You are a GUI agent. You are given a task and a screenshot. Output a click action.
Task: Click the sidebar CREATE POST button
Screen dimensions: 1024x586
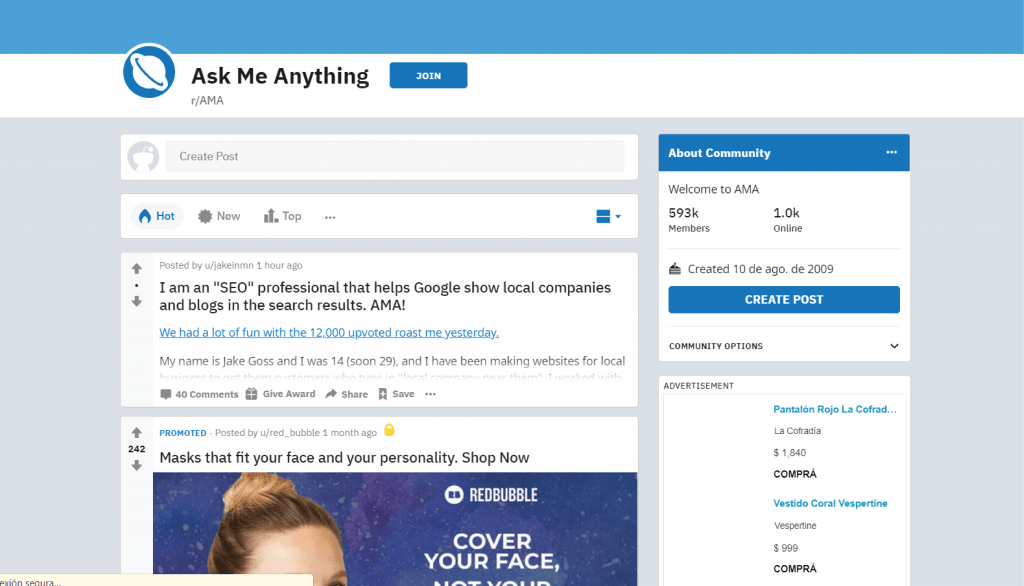[784, 299]
